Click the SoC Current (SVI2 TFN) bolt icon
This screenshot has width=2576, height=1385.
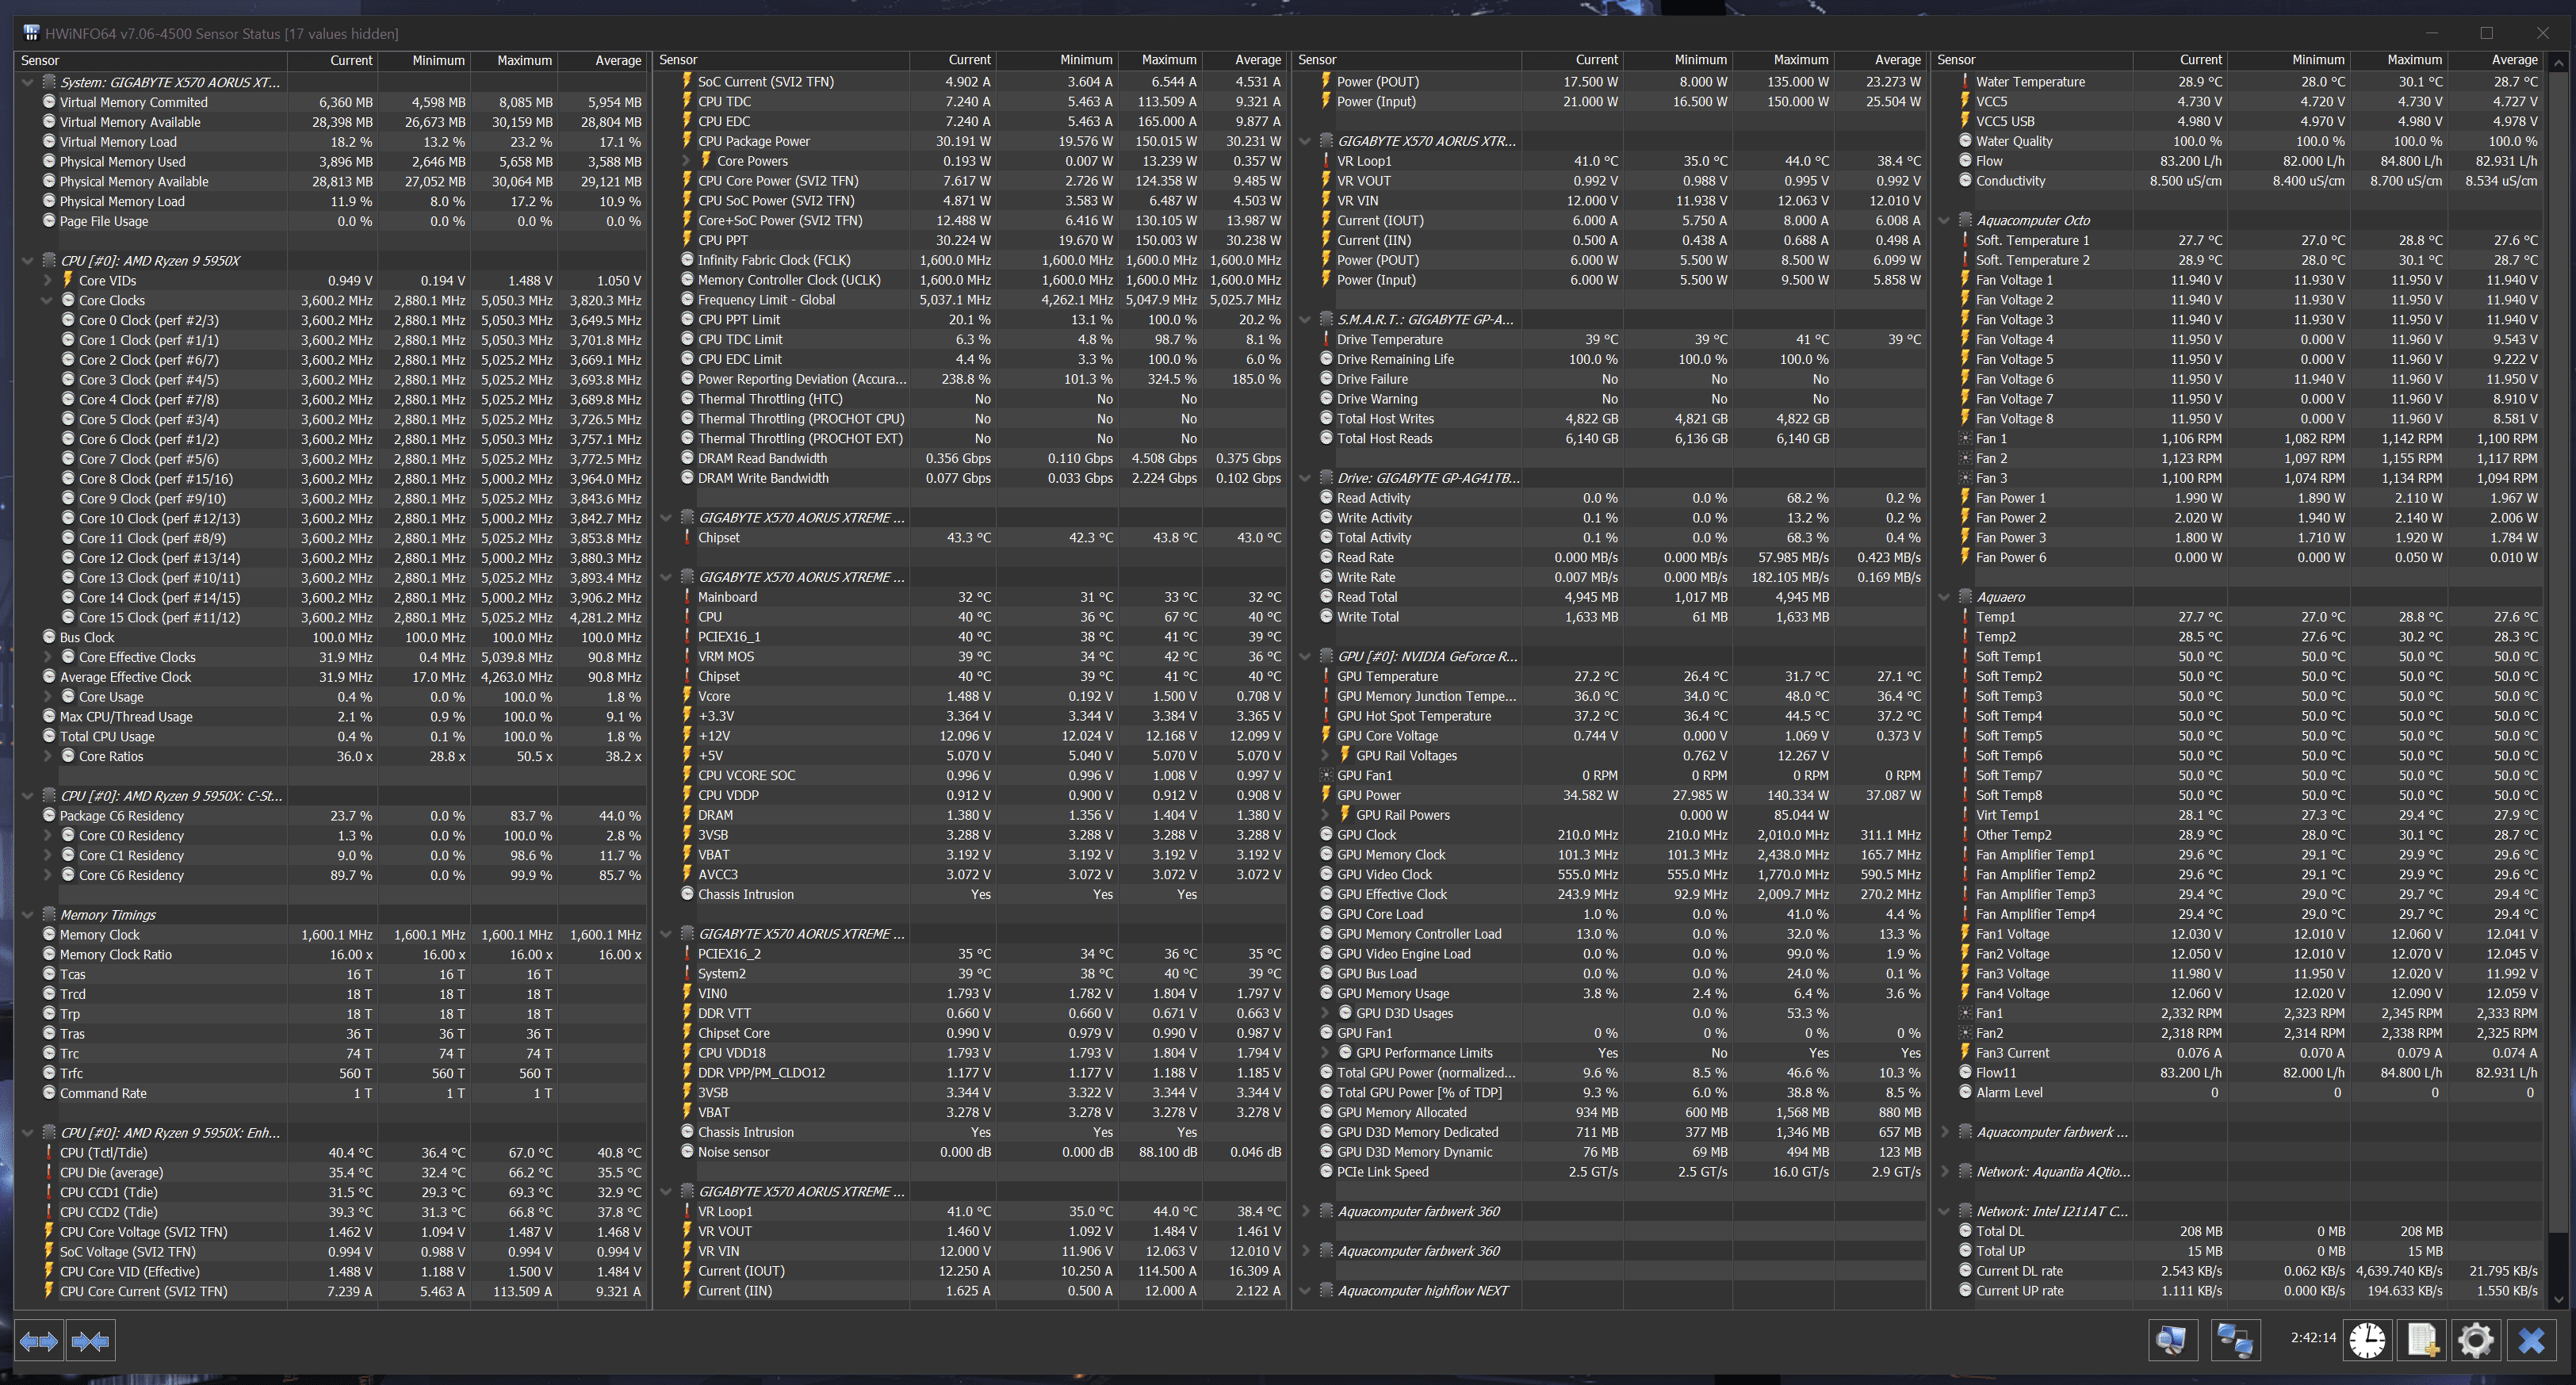point(687,81)
